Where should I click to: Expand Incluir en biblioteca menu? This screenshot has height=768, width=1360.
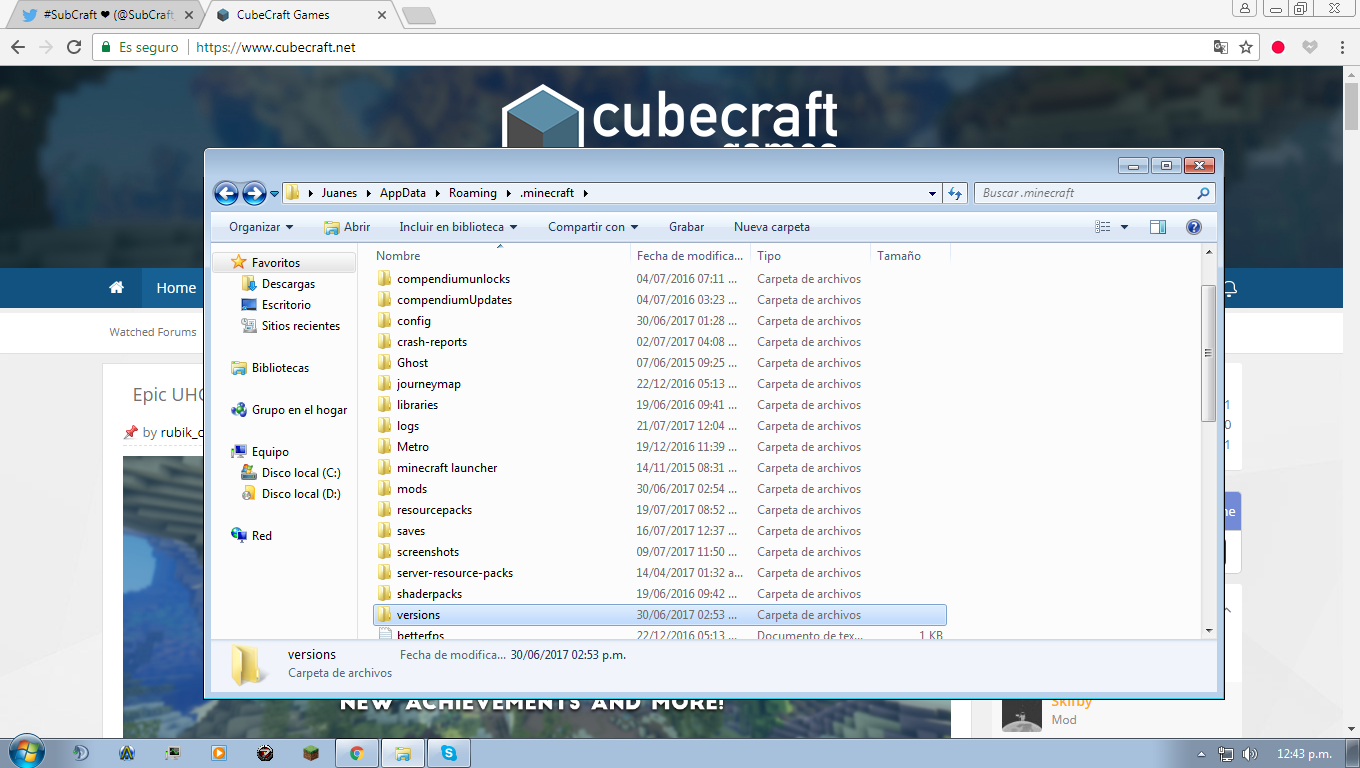(458, 227)
